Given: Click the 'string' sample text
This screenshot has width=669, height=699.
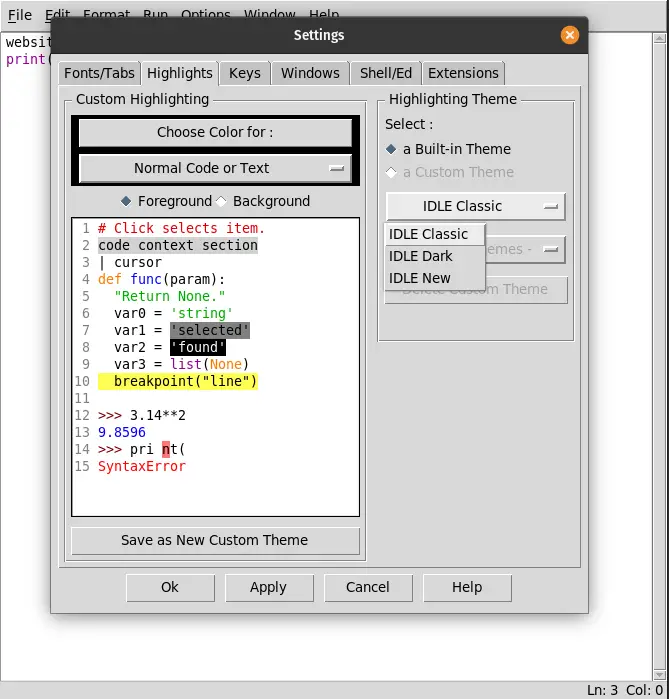Looking at the screenshot, I should (201, 313).
